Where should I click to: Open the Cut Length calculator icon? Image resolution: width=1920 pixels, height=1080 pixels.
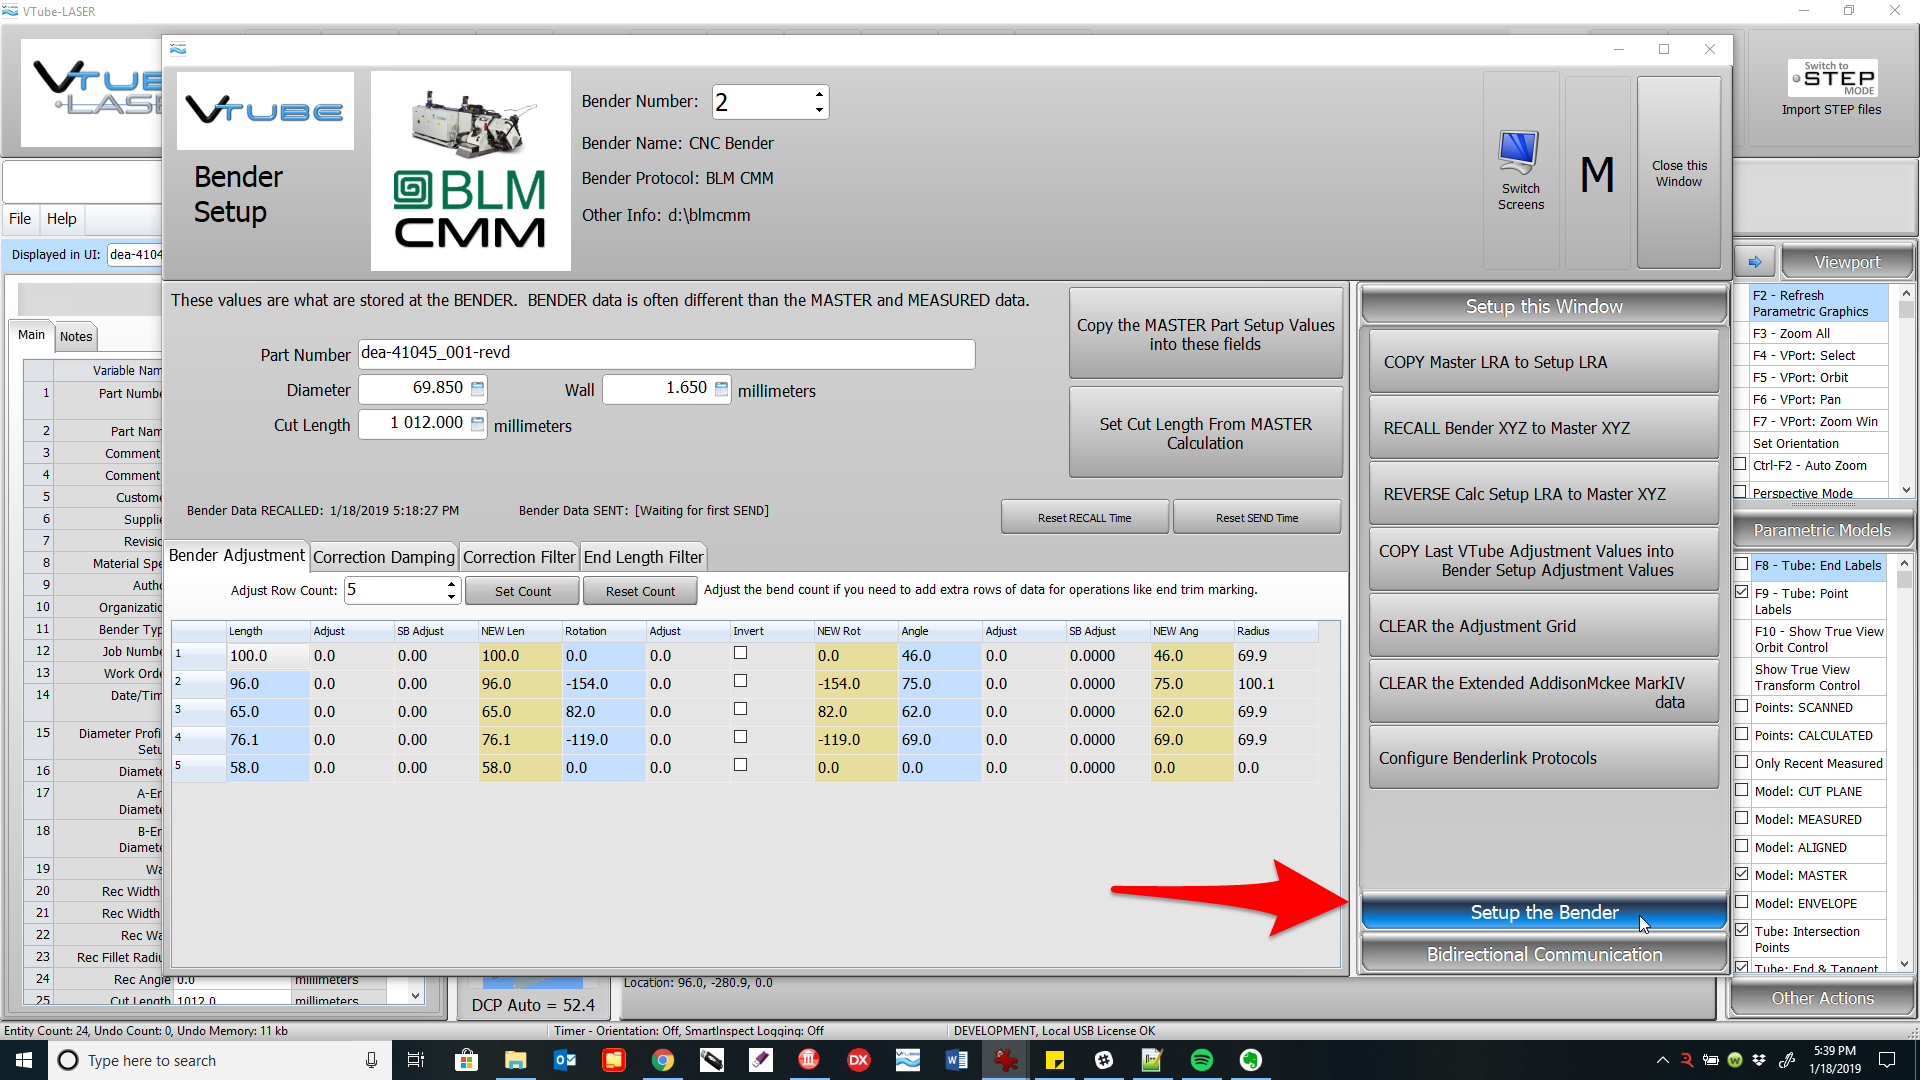[478, 424]
